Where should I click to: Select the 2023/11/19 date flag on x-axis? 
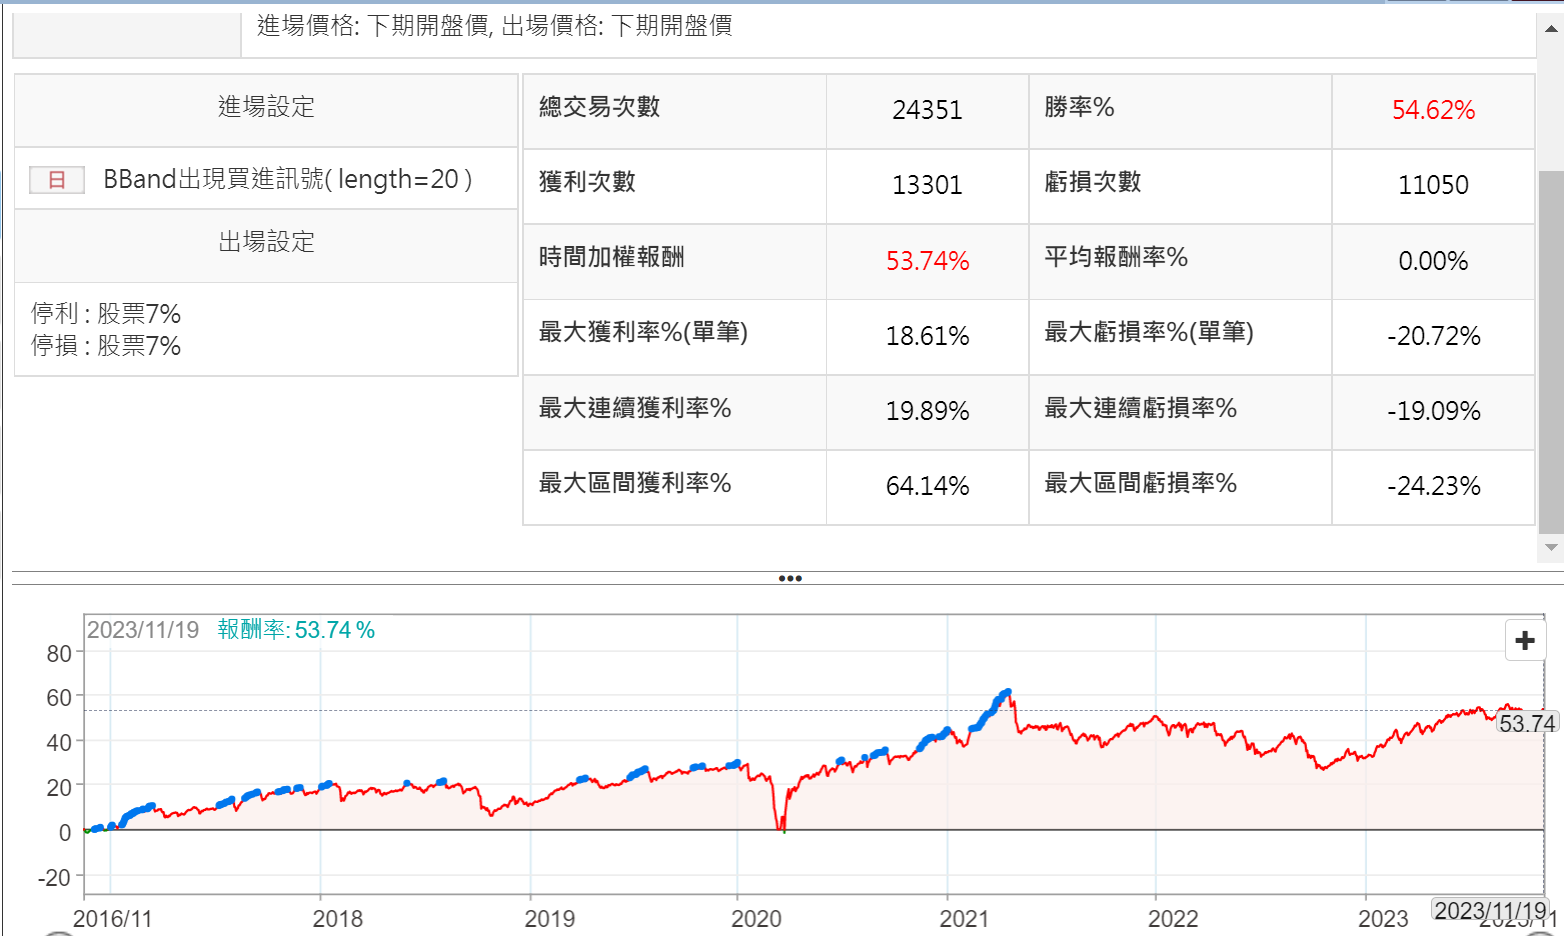tap(1490, 910)
